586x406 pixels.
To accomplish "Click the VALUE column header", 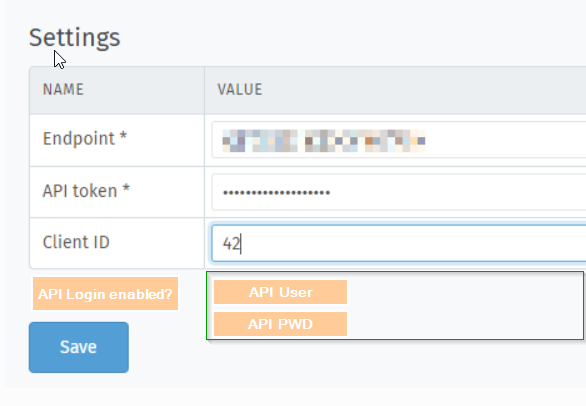I will (x=240, y=90).
